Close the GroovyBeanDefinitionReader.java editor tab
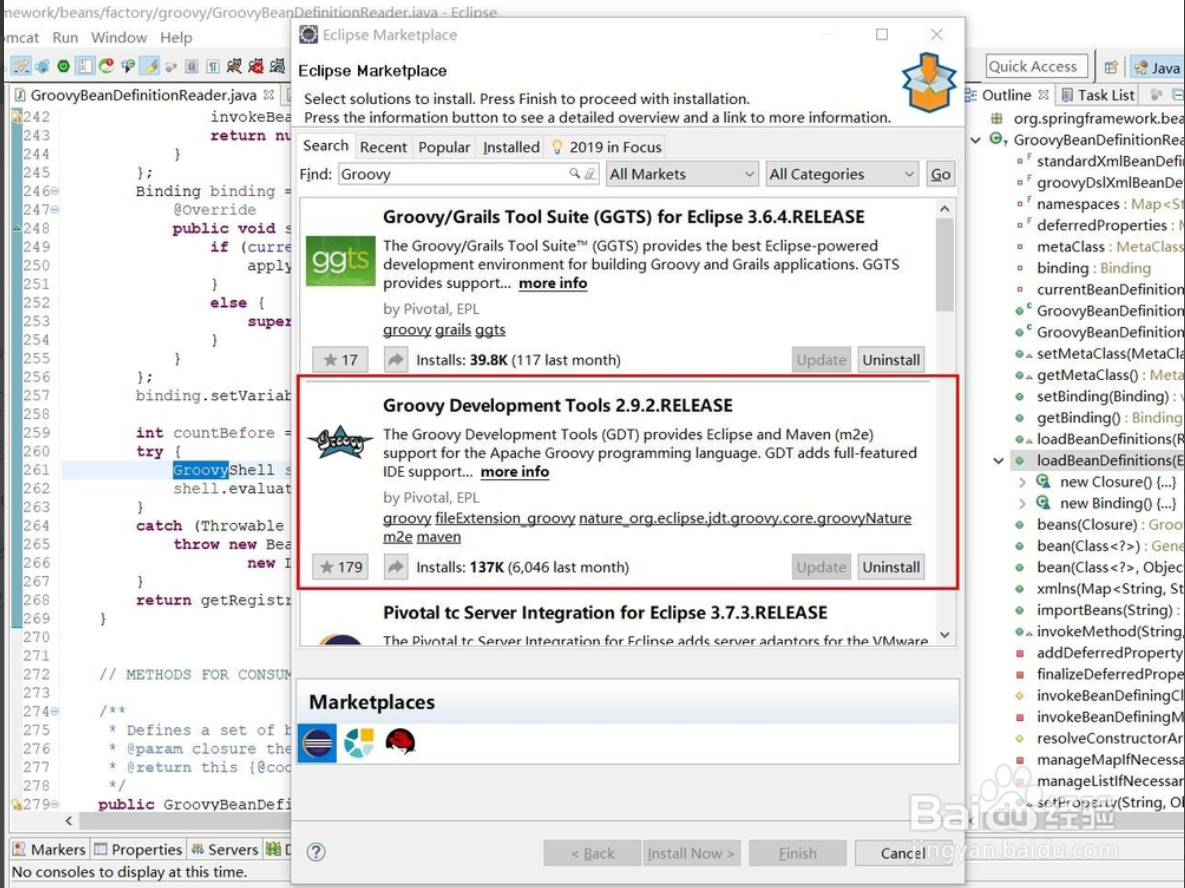 click(x=268, y=94)
